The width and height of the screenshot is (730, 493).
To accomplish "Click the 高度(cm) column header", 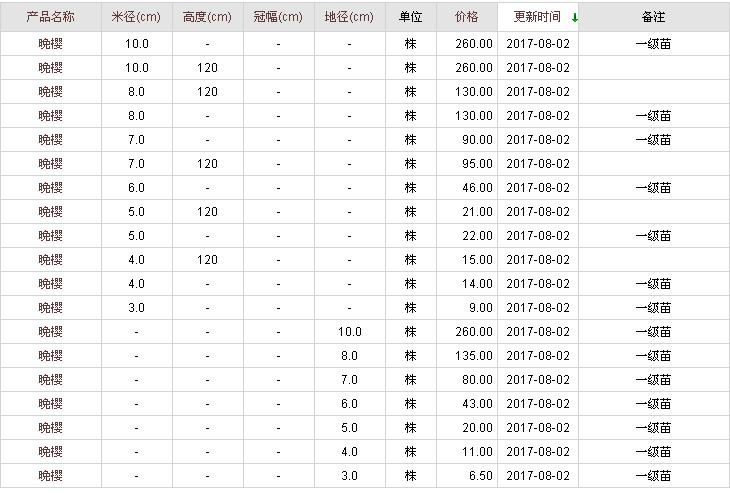I will [x=207, y=17].
